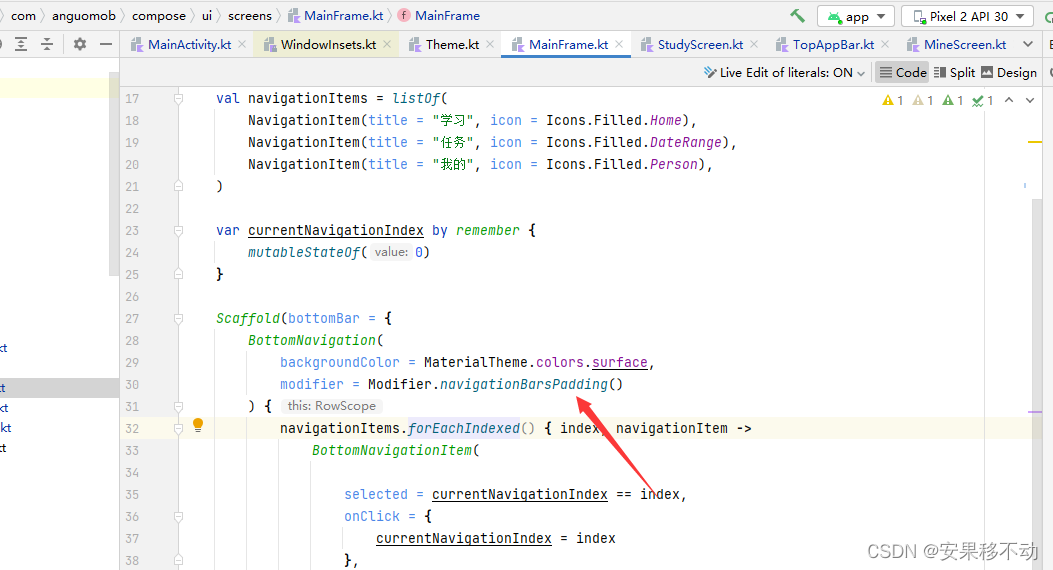1053x570 pixels.
Task: Close the StudyScreen.kt tab
Action: 754,44
